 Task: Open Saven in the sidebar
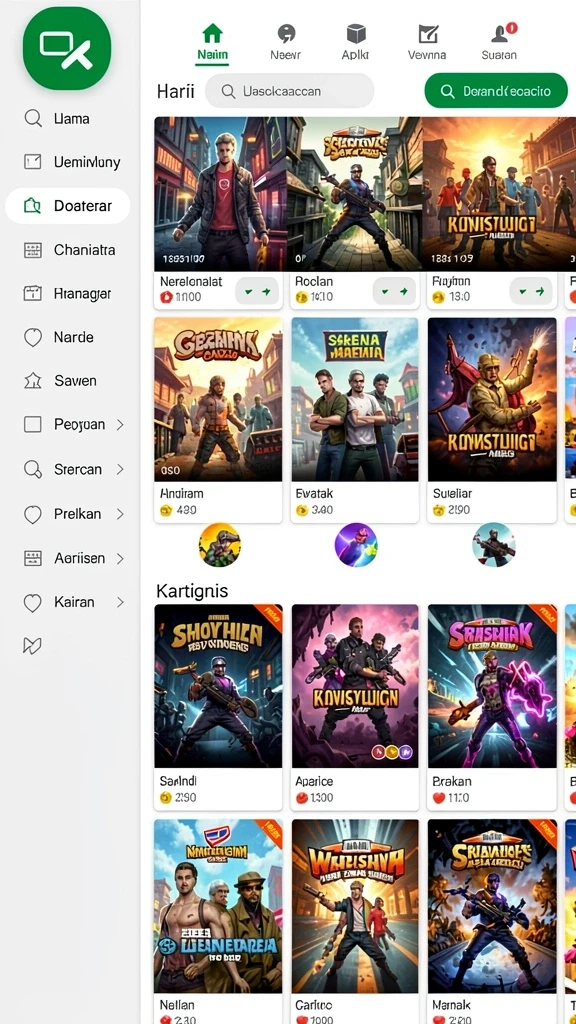point(68,381)
